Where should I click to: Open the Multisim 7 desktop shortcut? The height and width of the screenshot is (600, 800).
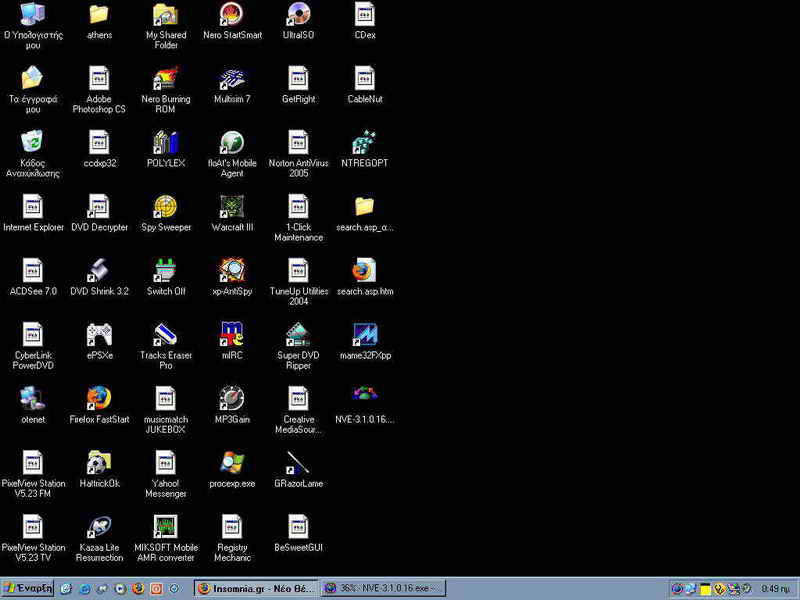[232, 79]
